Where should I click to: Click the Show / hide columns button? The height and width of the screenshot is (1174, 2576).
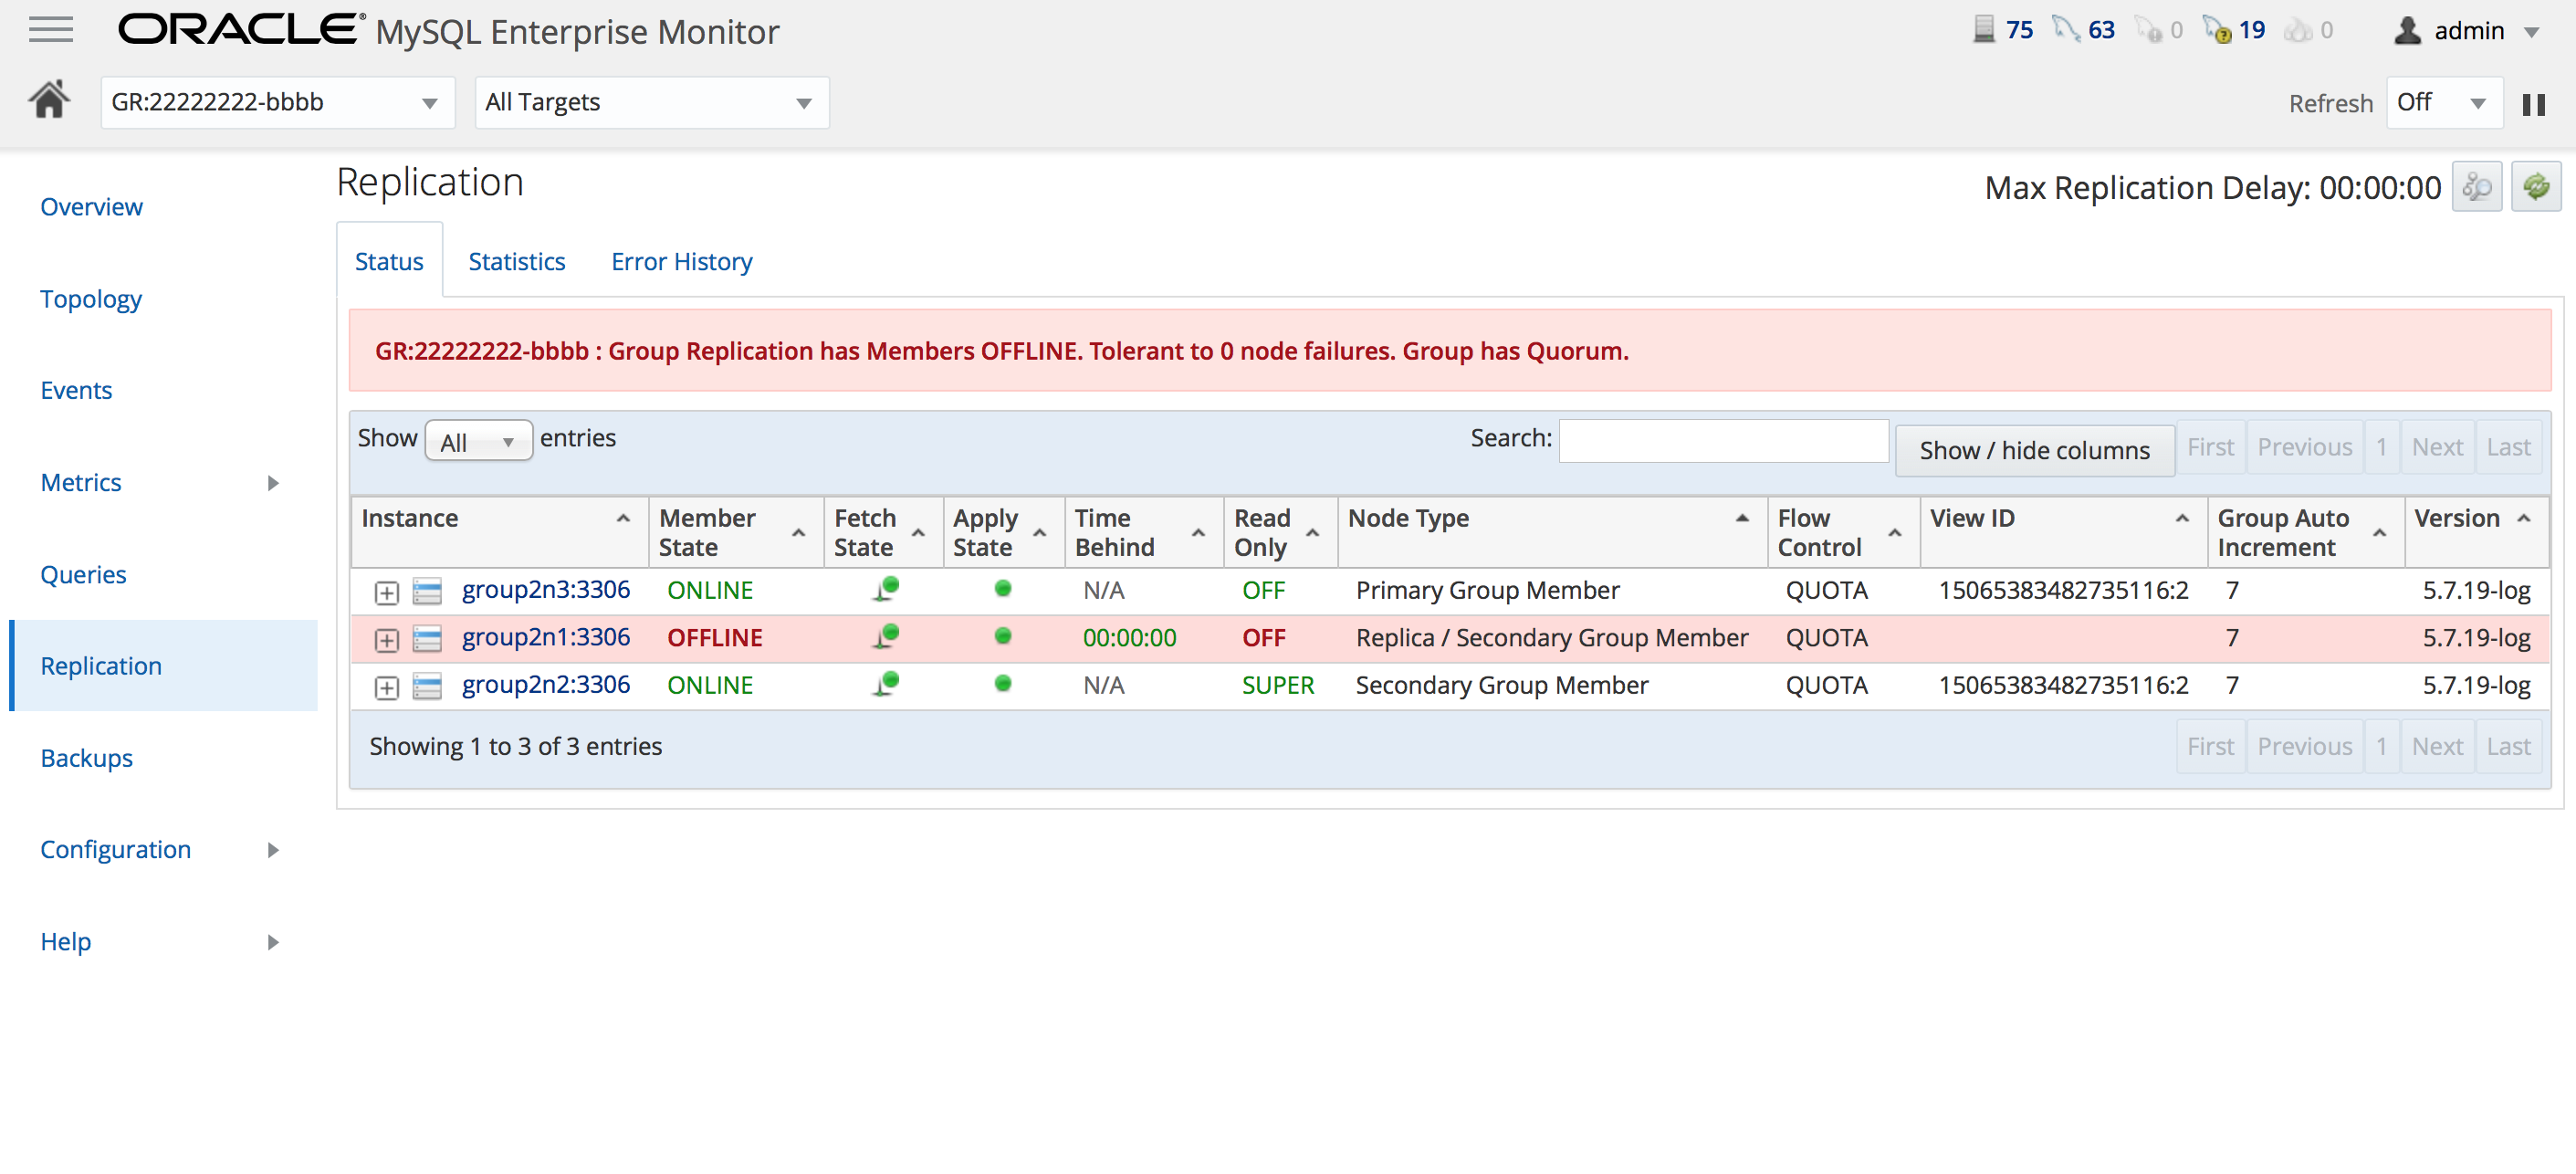2034,450
